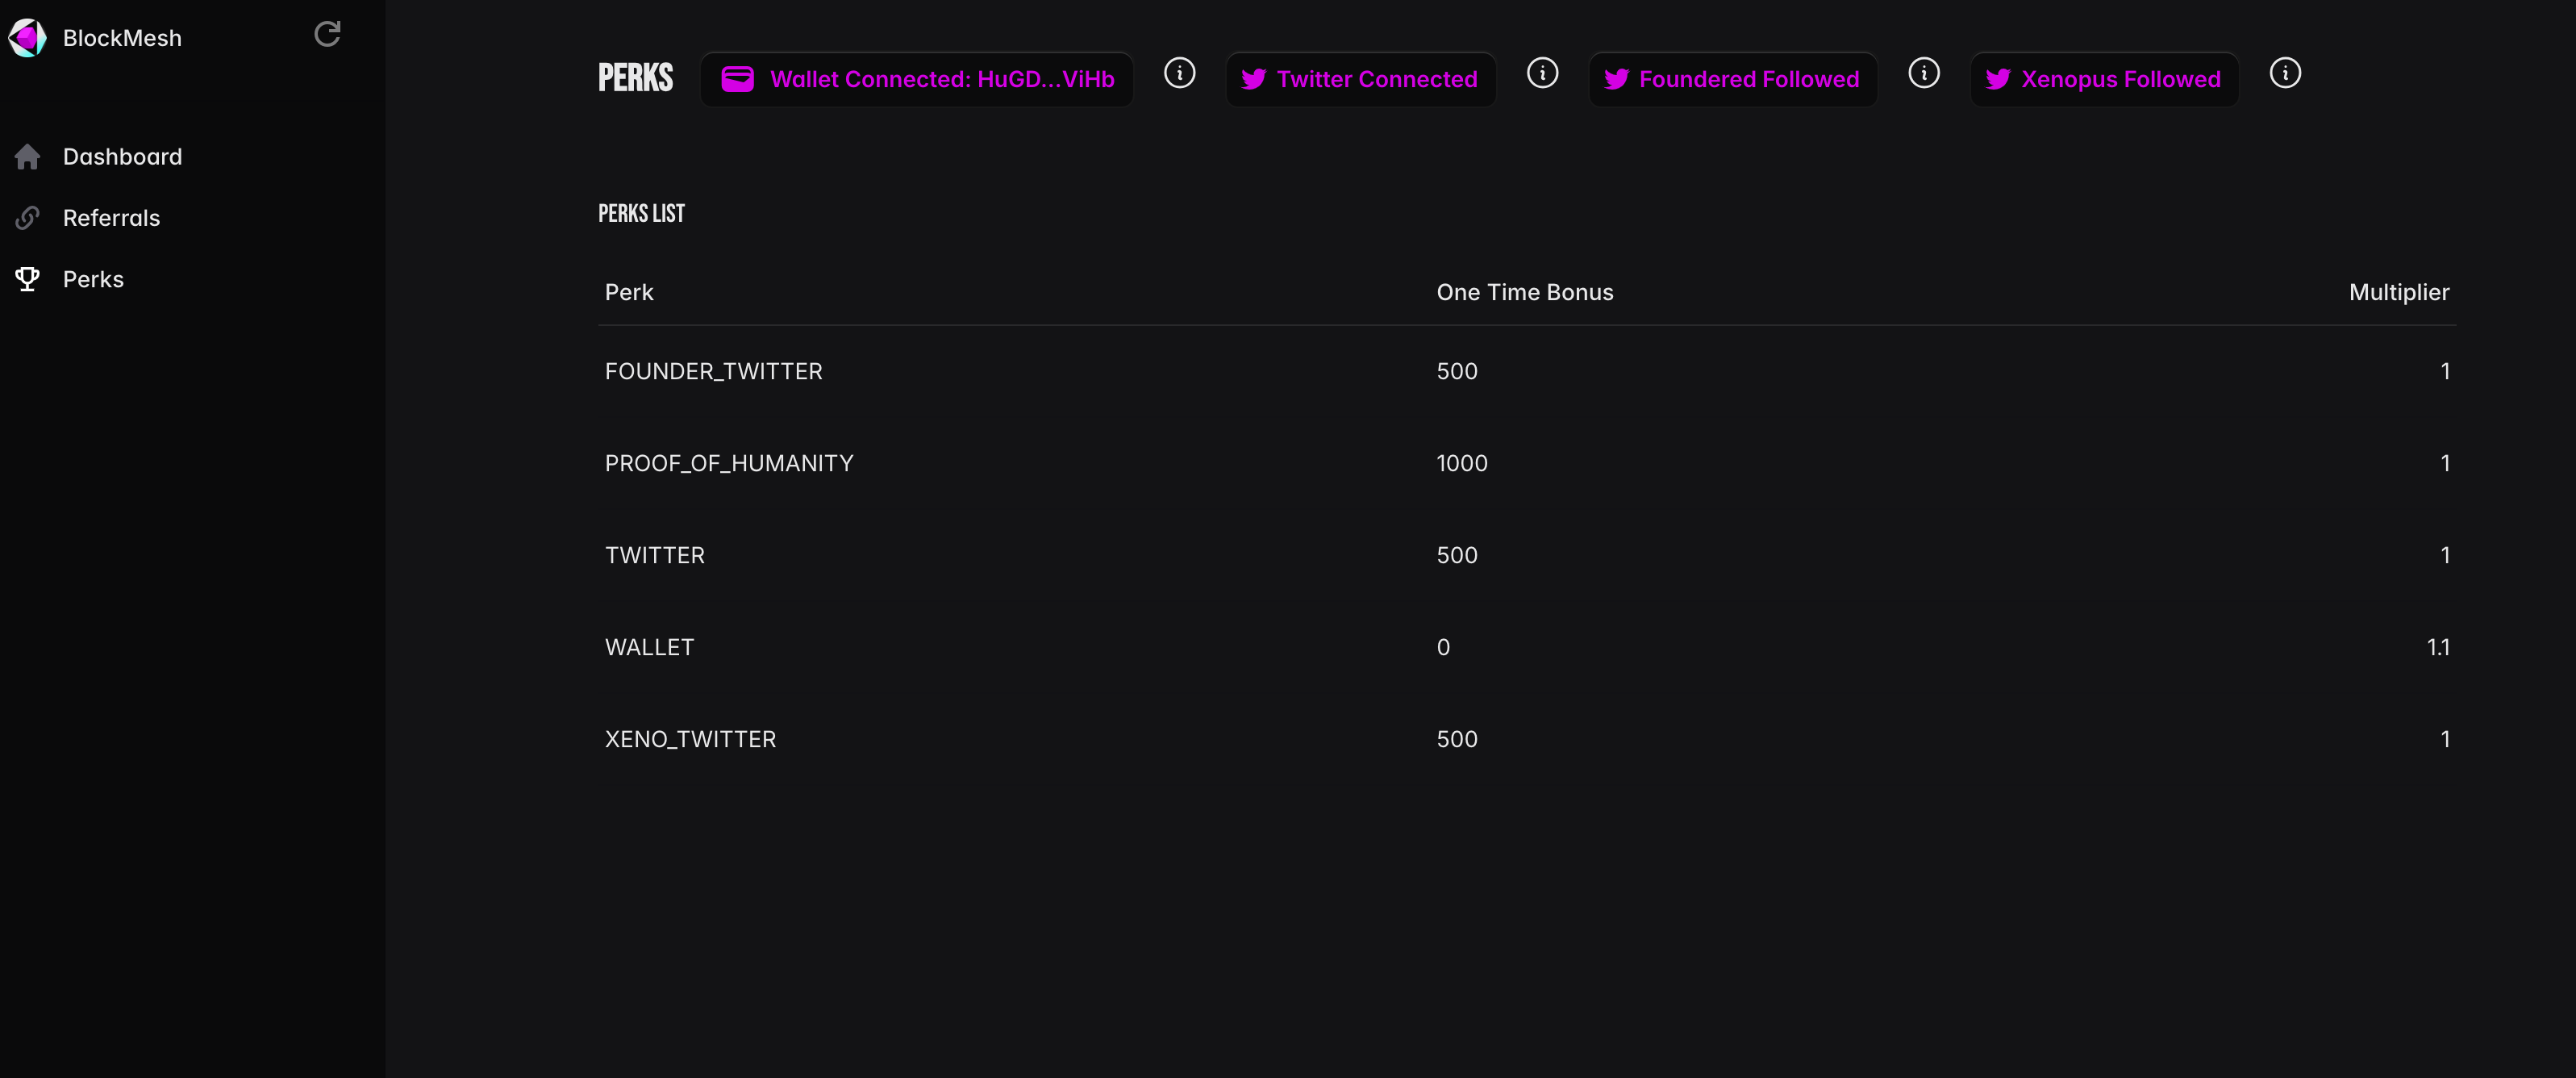Click the PERKS page heading

pos(635,78)
